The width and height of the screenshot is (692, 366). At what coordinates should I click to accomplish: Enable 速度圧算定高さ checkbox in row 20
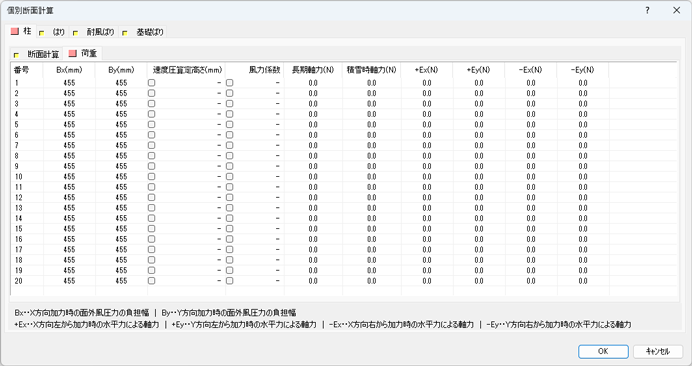[x=151, y=281]
